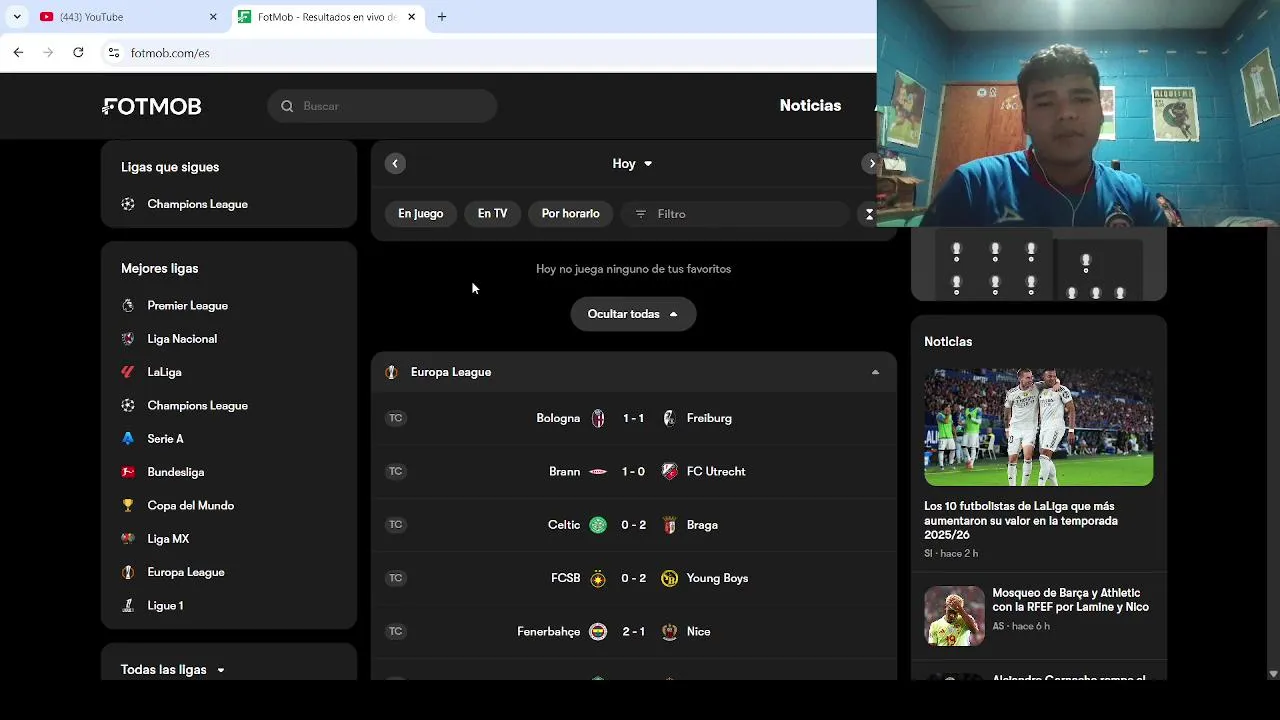Open browser tab search dropdown
The image size is (1280, 720).
(x=16, y=17)
